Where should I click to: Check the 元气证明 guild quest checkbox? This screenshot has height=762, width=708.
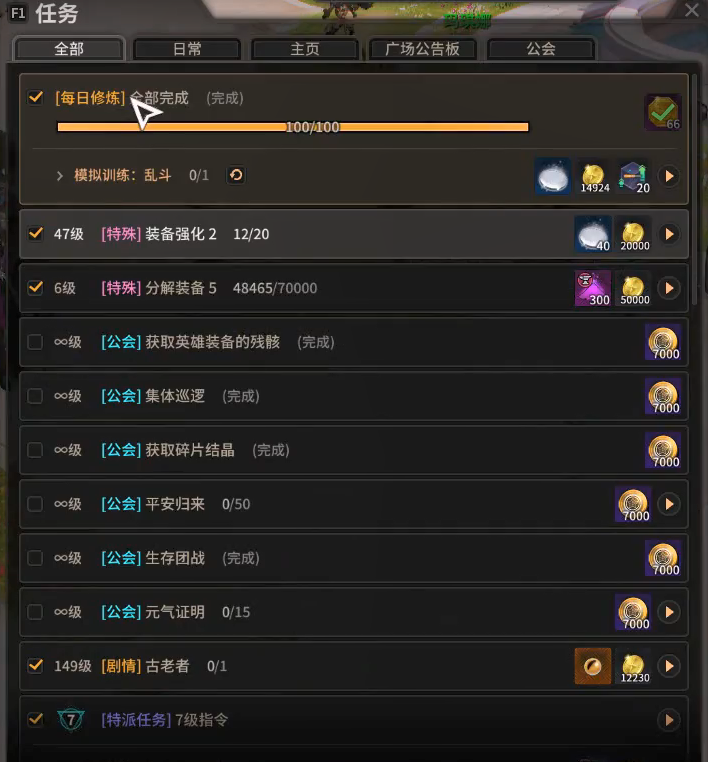click(x=35, y=612)
